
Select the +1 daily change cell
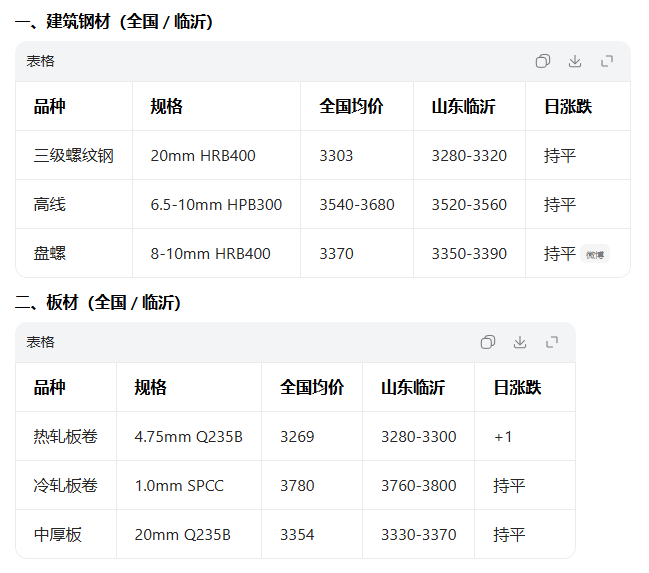(x=503, y=437)
